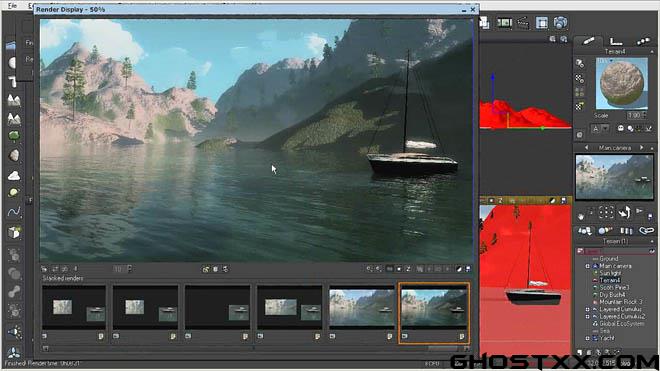Switch to the Numerics ruler tab
The height and width of the screenshot is (371, 660).
pos(616,41)
